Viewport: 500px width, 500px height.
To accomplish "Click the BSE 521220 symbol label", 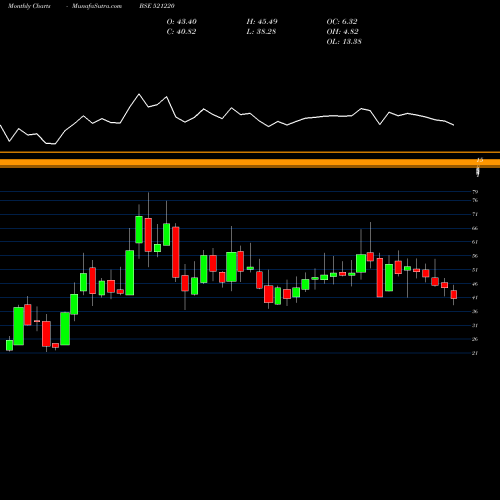I will click(157, 6).
